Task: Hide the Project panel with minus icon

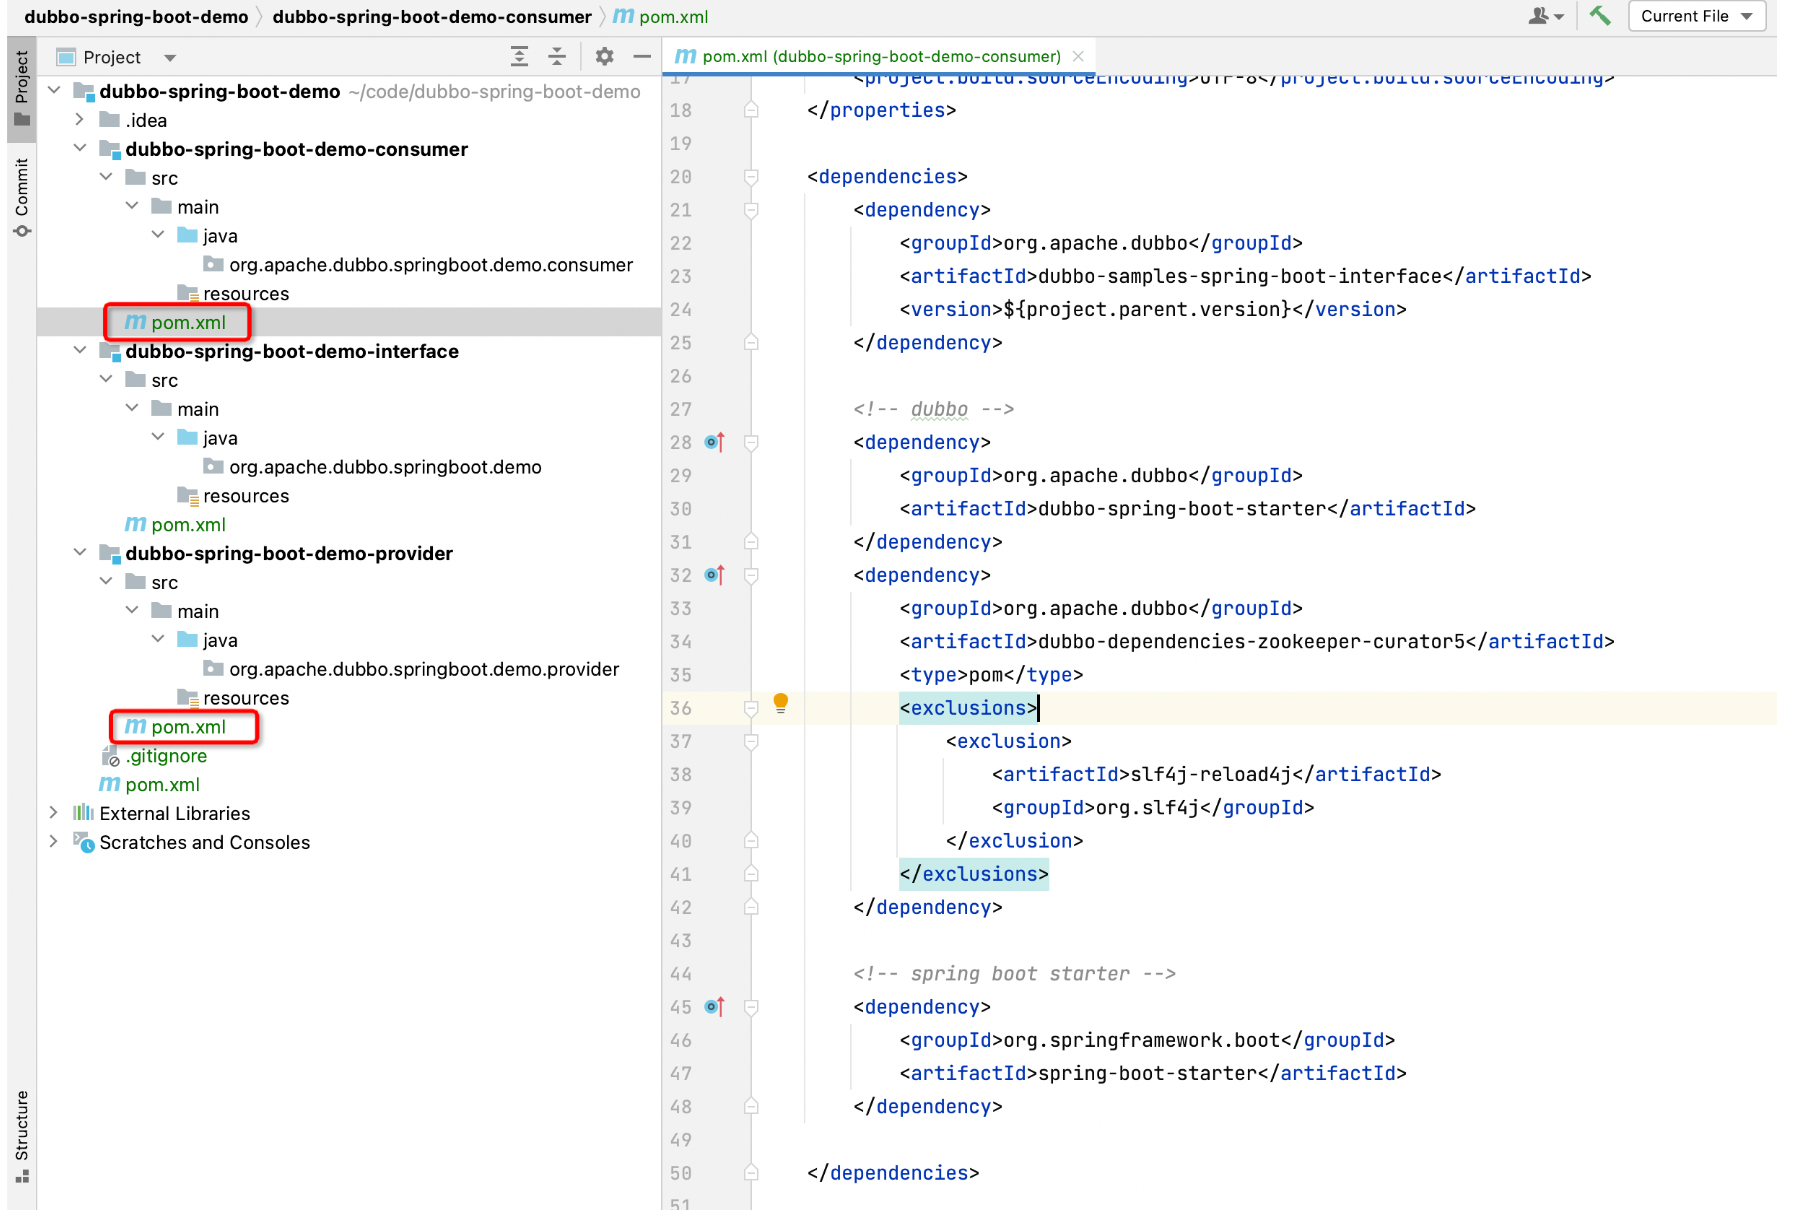Action: [x=642, y=57]
